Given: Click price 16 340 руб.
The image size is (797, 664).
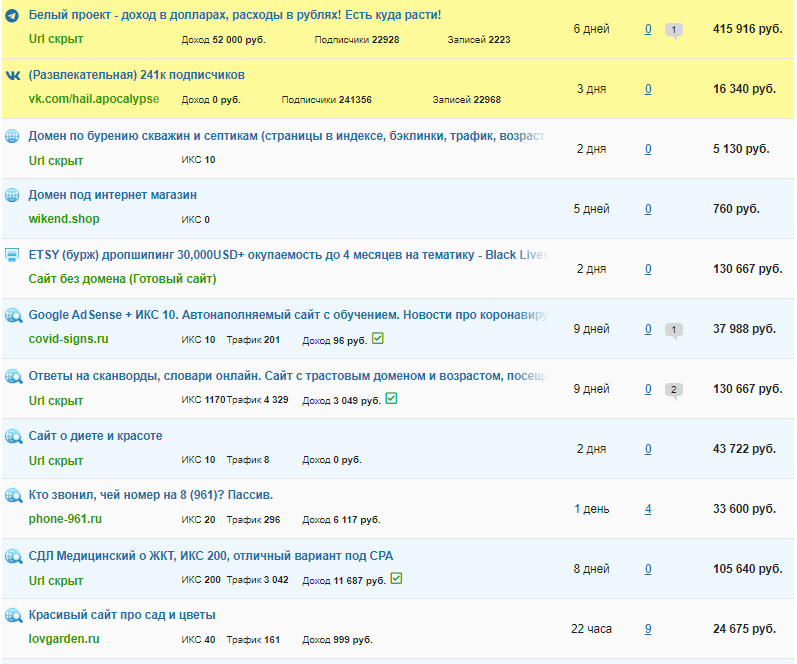Looking at the screenshot, I should pos(745,89).
